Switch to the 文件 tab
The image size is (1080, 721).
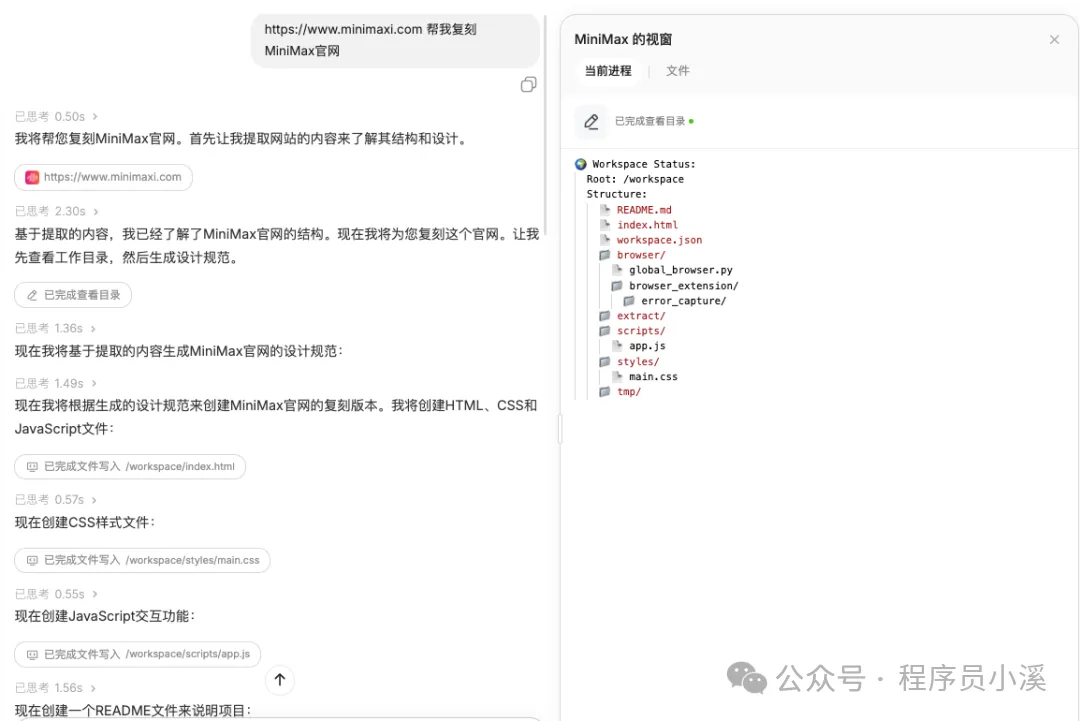[x=678, y=71]
